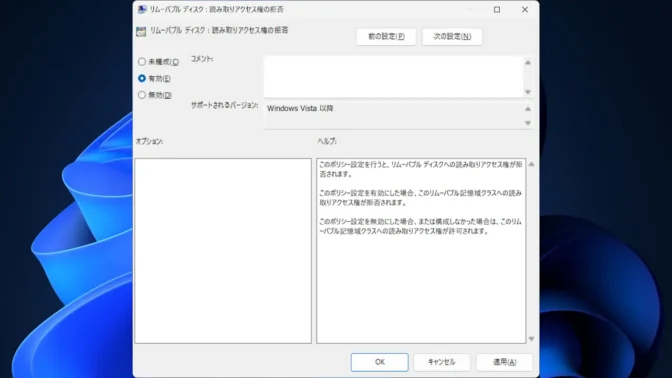The width and height of the screenshot is (672, 378).
Task: Click comment box scroll down arrow
Action: point(528,92)
